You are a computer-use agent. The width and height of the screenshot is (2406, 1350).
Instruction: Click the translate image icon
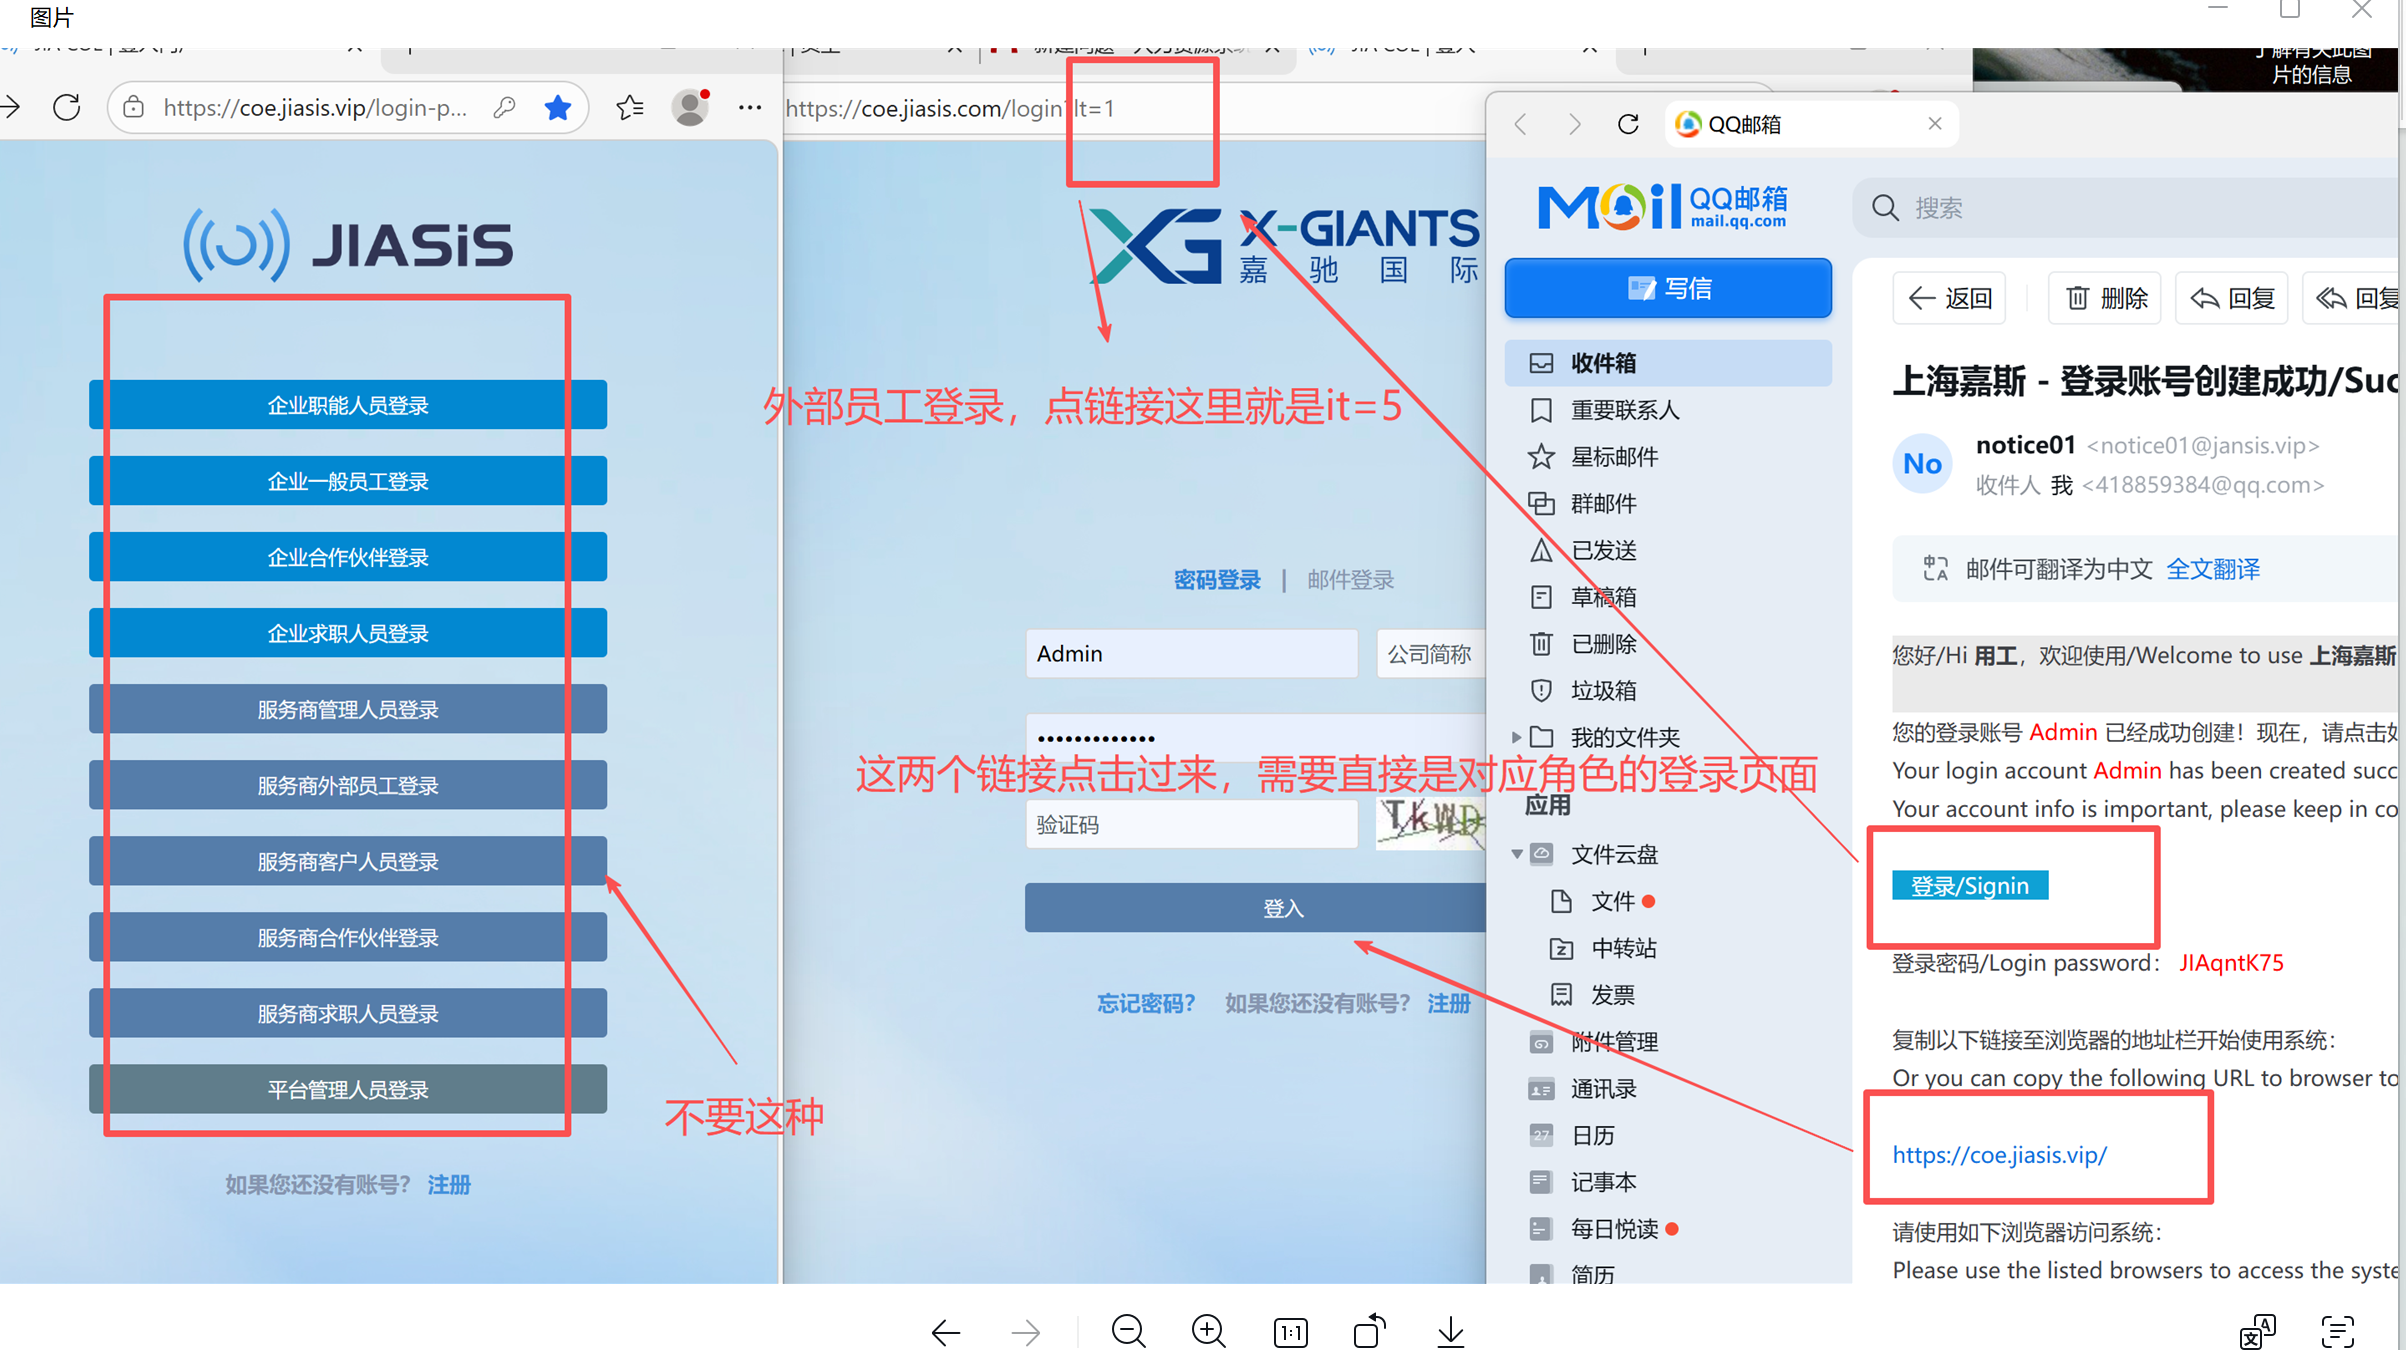tap(2257, 1332)
